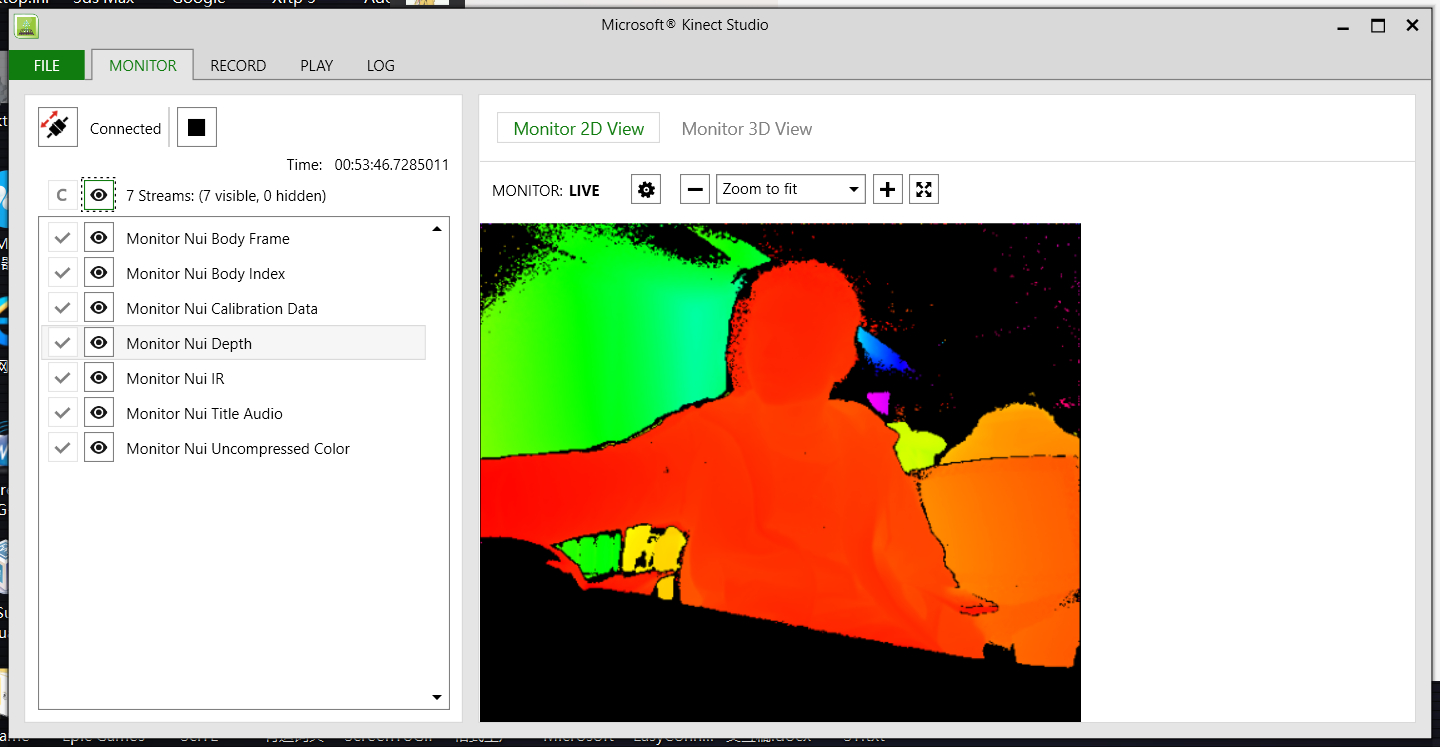1440x747 pixels.
Task: Click the stream list scroll down arrow
Action: 437,697
